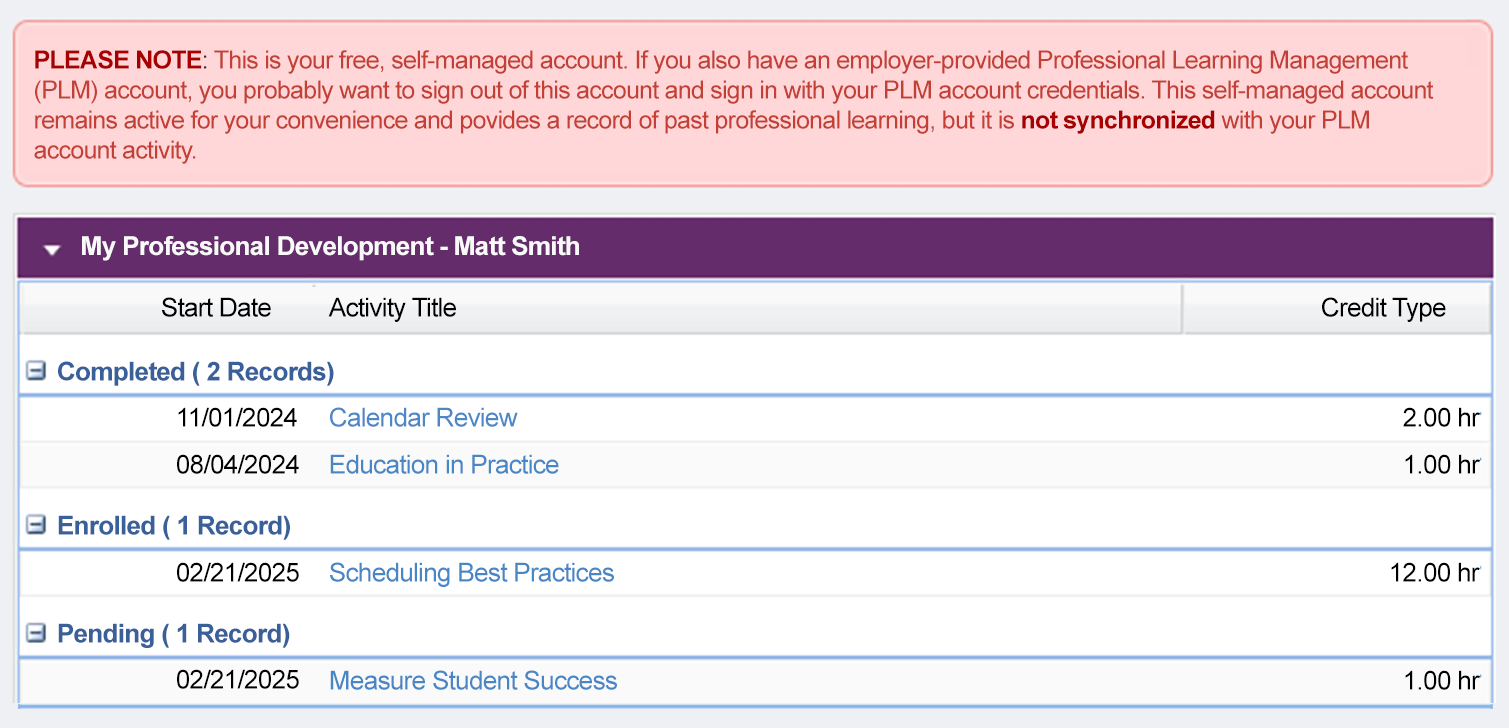Click the 11/01/2024 start date cell
This screenshot has height=728, width=1509.
coord(238,417)
